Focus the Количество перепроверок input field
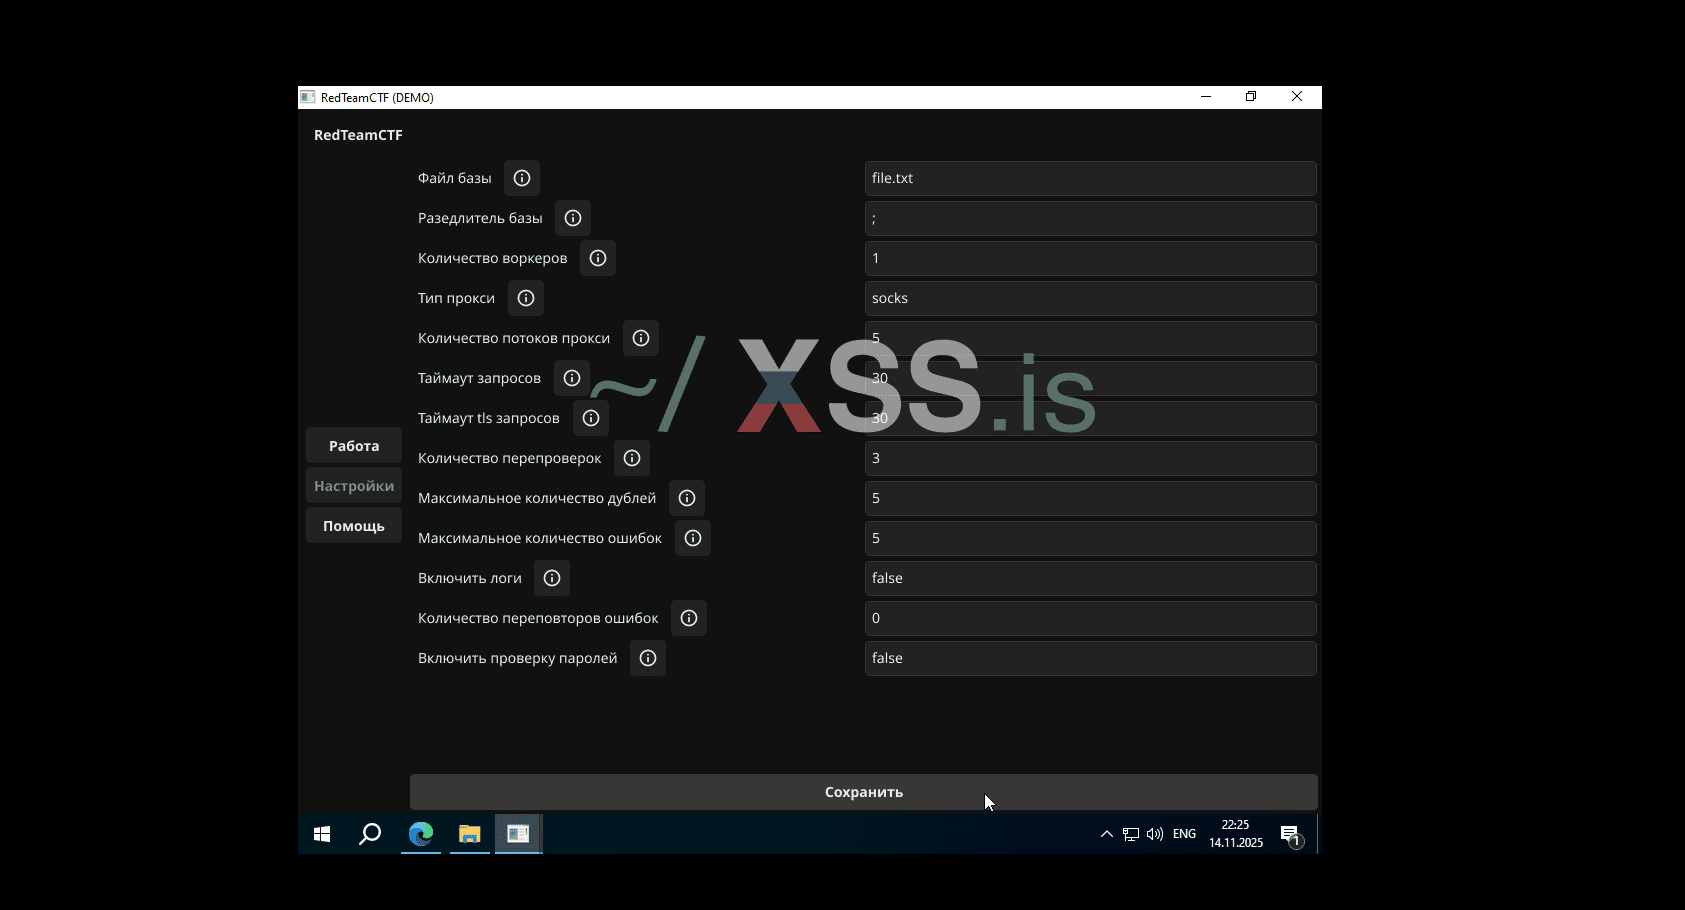1685x910 pixels. click(x=1090, y=458)
